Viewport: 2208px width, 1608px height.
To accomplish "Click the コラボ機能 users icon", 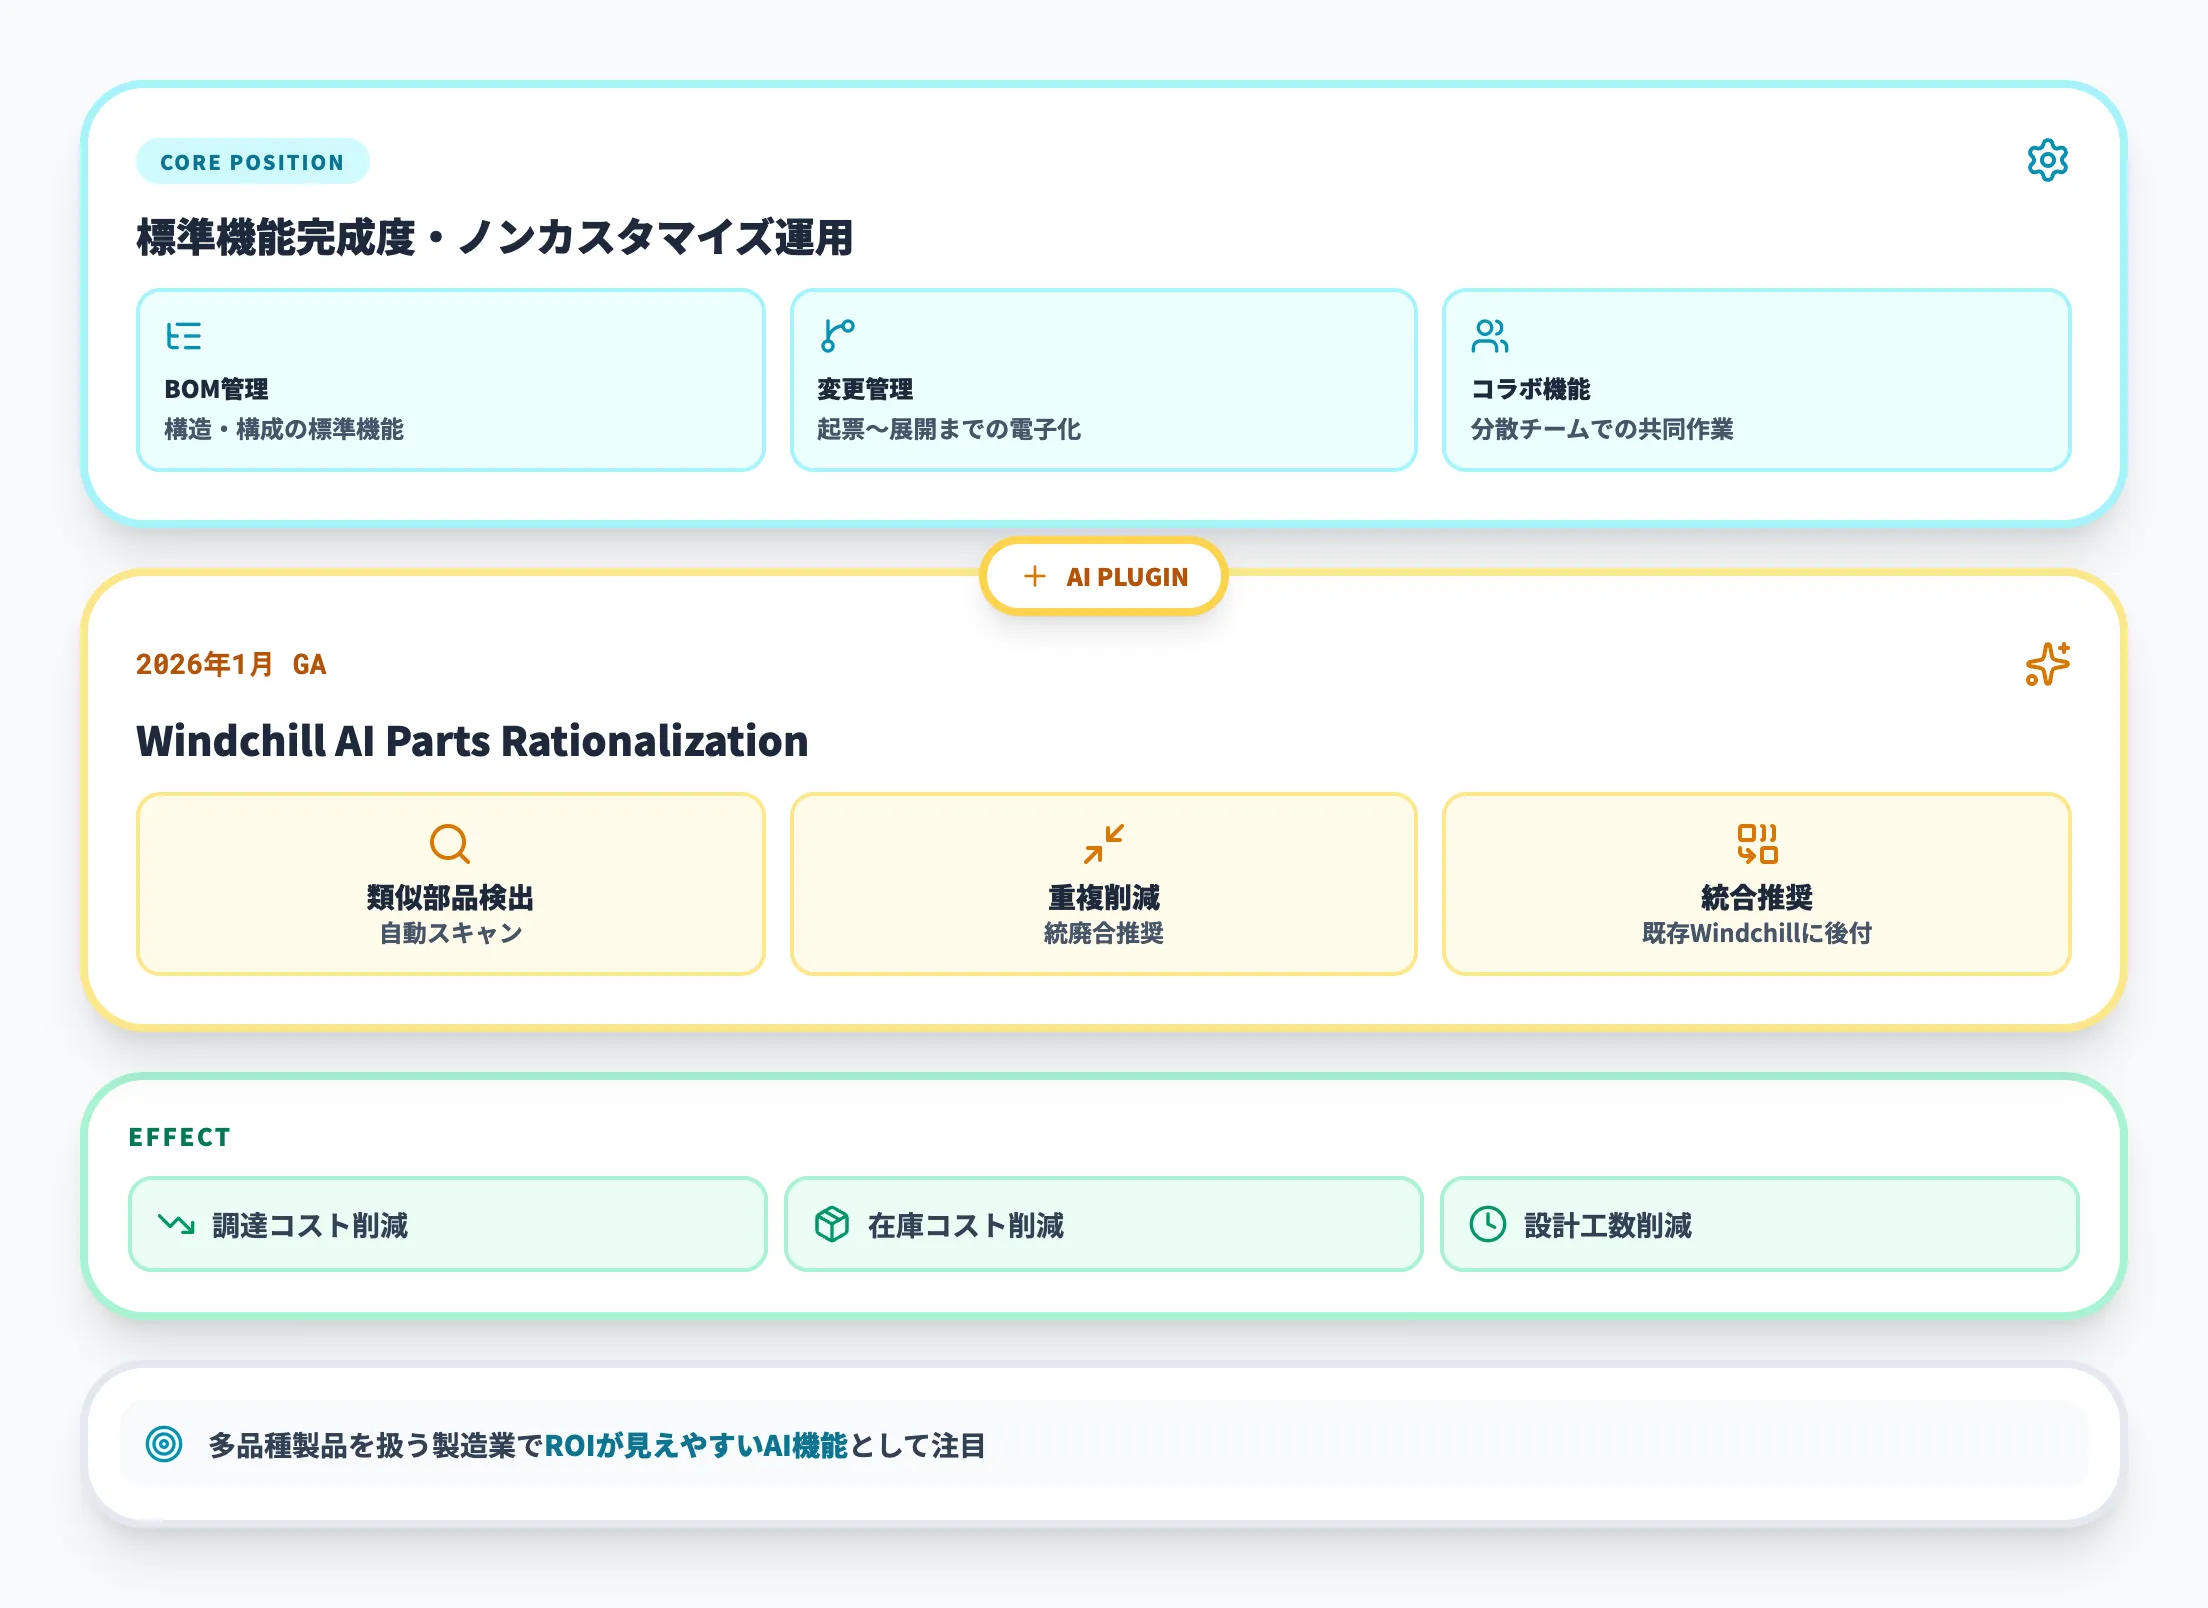I will point(1490,336).
